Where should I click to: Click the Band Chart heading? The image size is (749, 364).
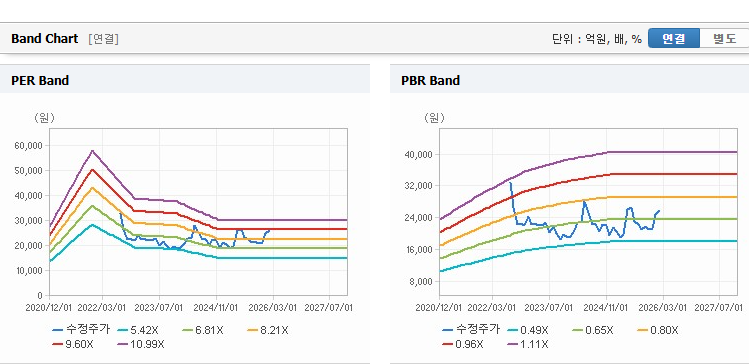coord(44,39)
